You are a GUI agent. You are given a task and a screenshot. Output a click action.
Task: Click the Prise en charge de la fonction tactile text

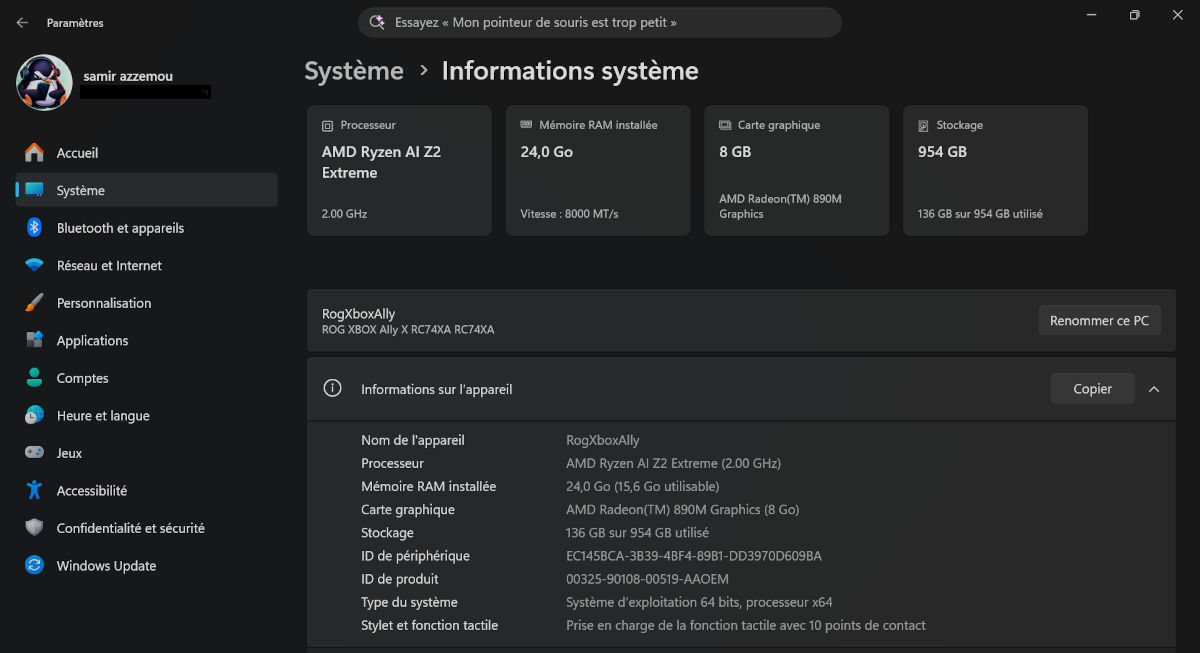746,625
